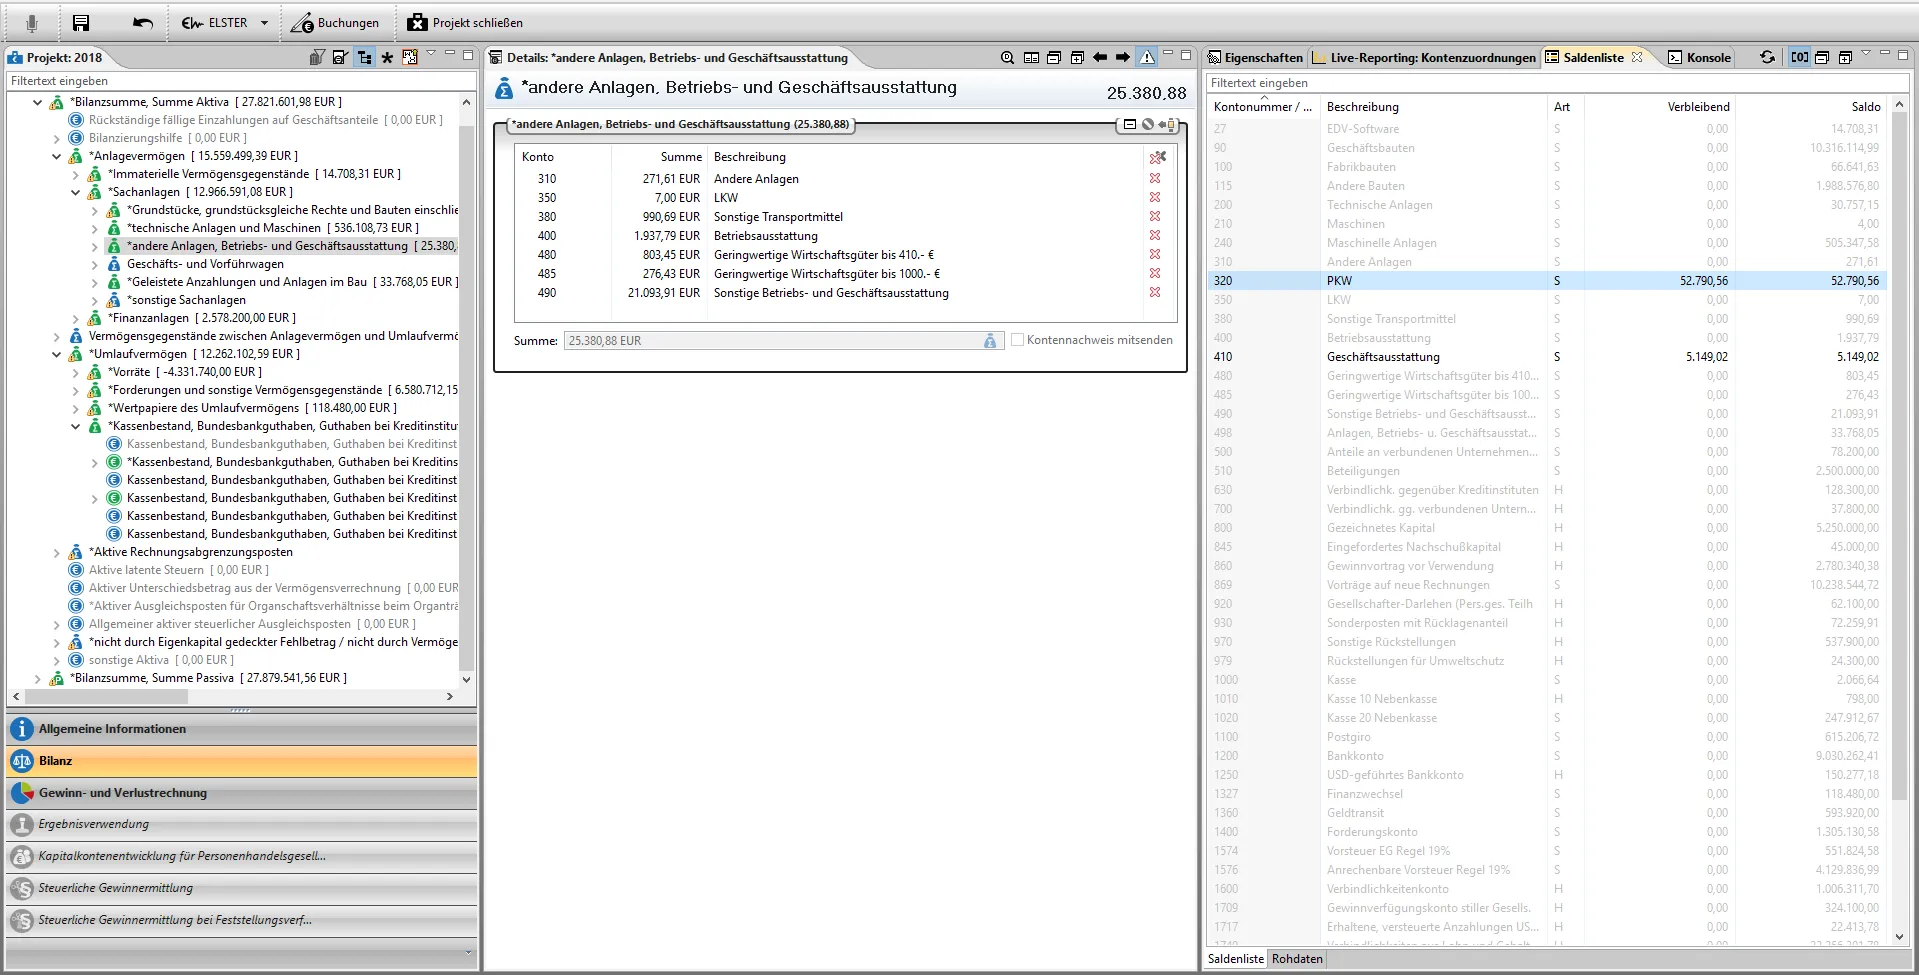Switch to Live-Reporting: Kontenzuordnungen tab
The image size is (1919, 975).
click(1424, 57)
